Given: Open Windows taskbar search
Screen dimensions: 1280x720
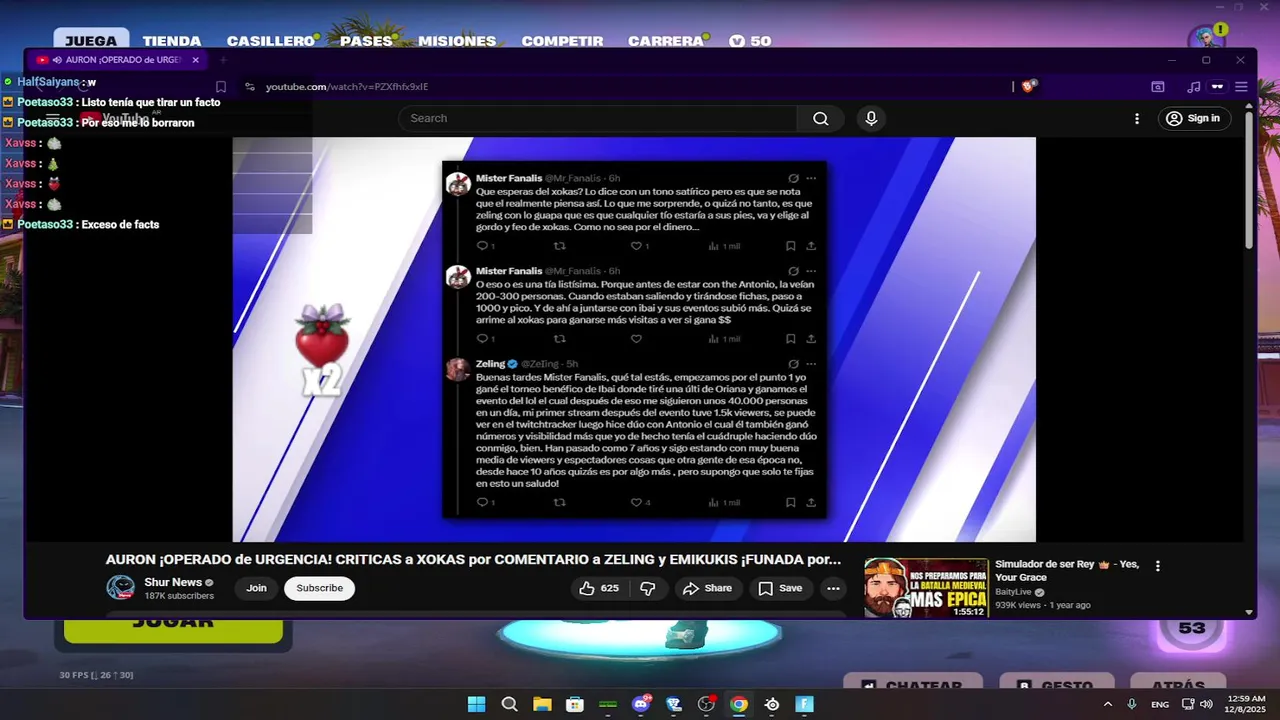Looking at the screenshot, I should pyautogui.click(x=509, y=704).
